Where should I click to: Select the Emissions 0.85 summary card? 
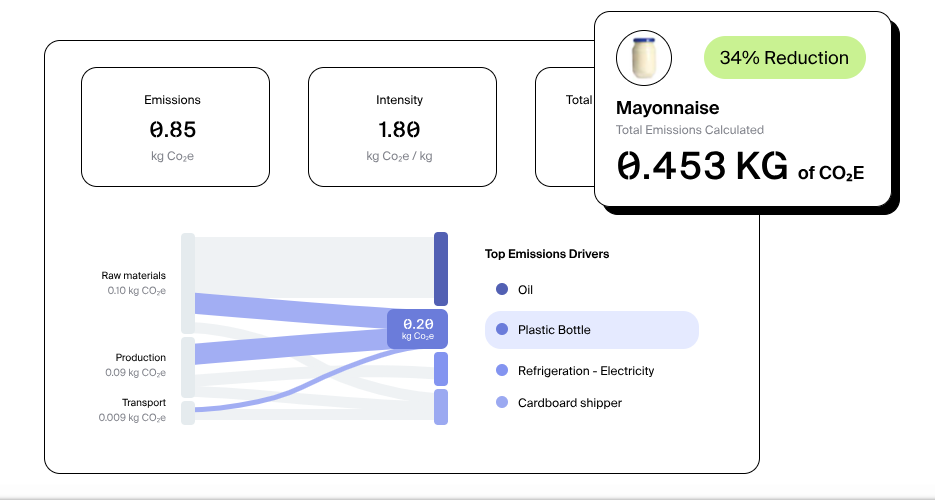click(x=175, y=127)
